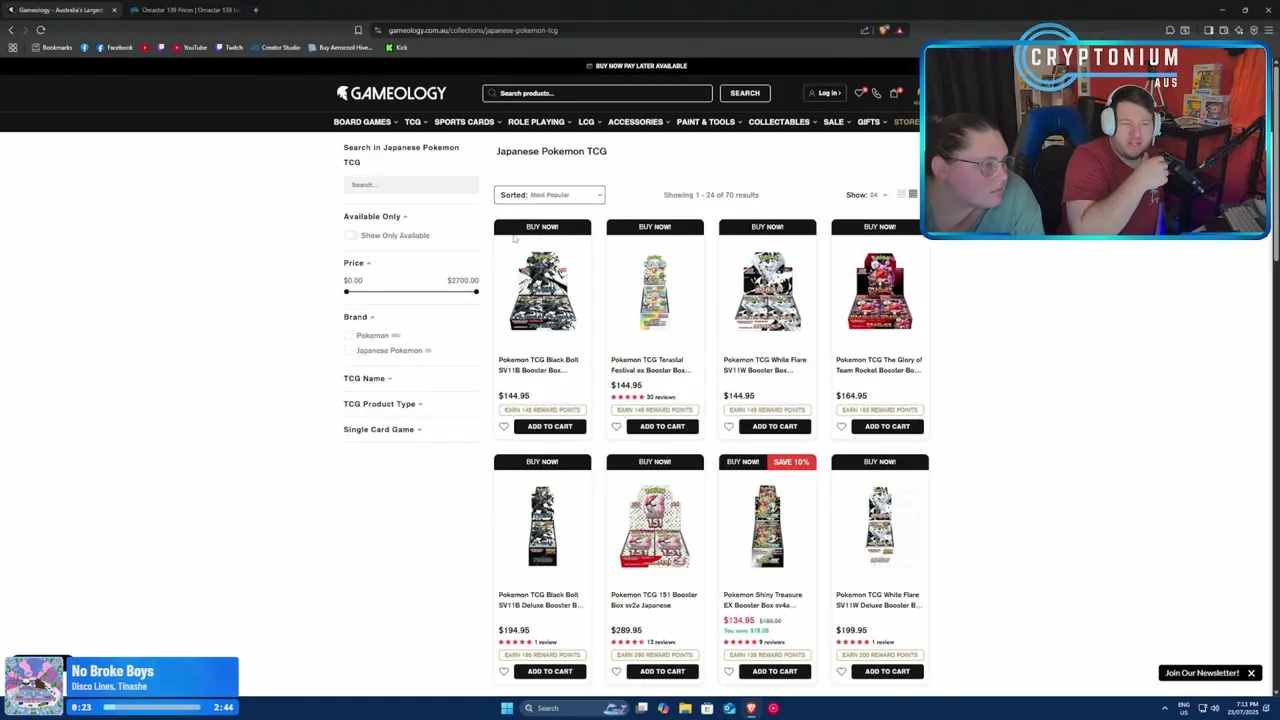Image resolution: width=1280 pixels, height=720 pixels.
Task: Wishlist the Terastal Festival ex Booster Box
Action: tap(616, 426)
